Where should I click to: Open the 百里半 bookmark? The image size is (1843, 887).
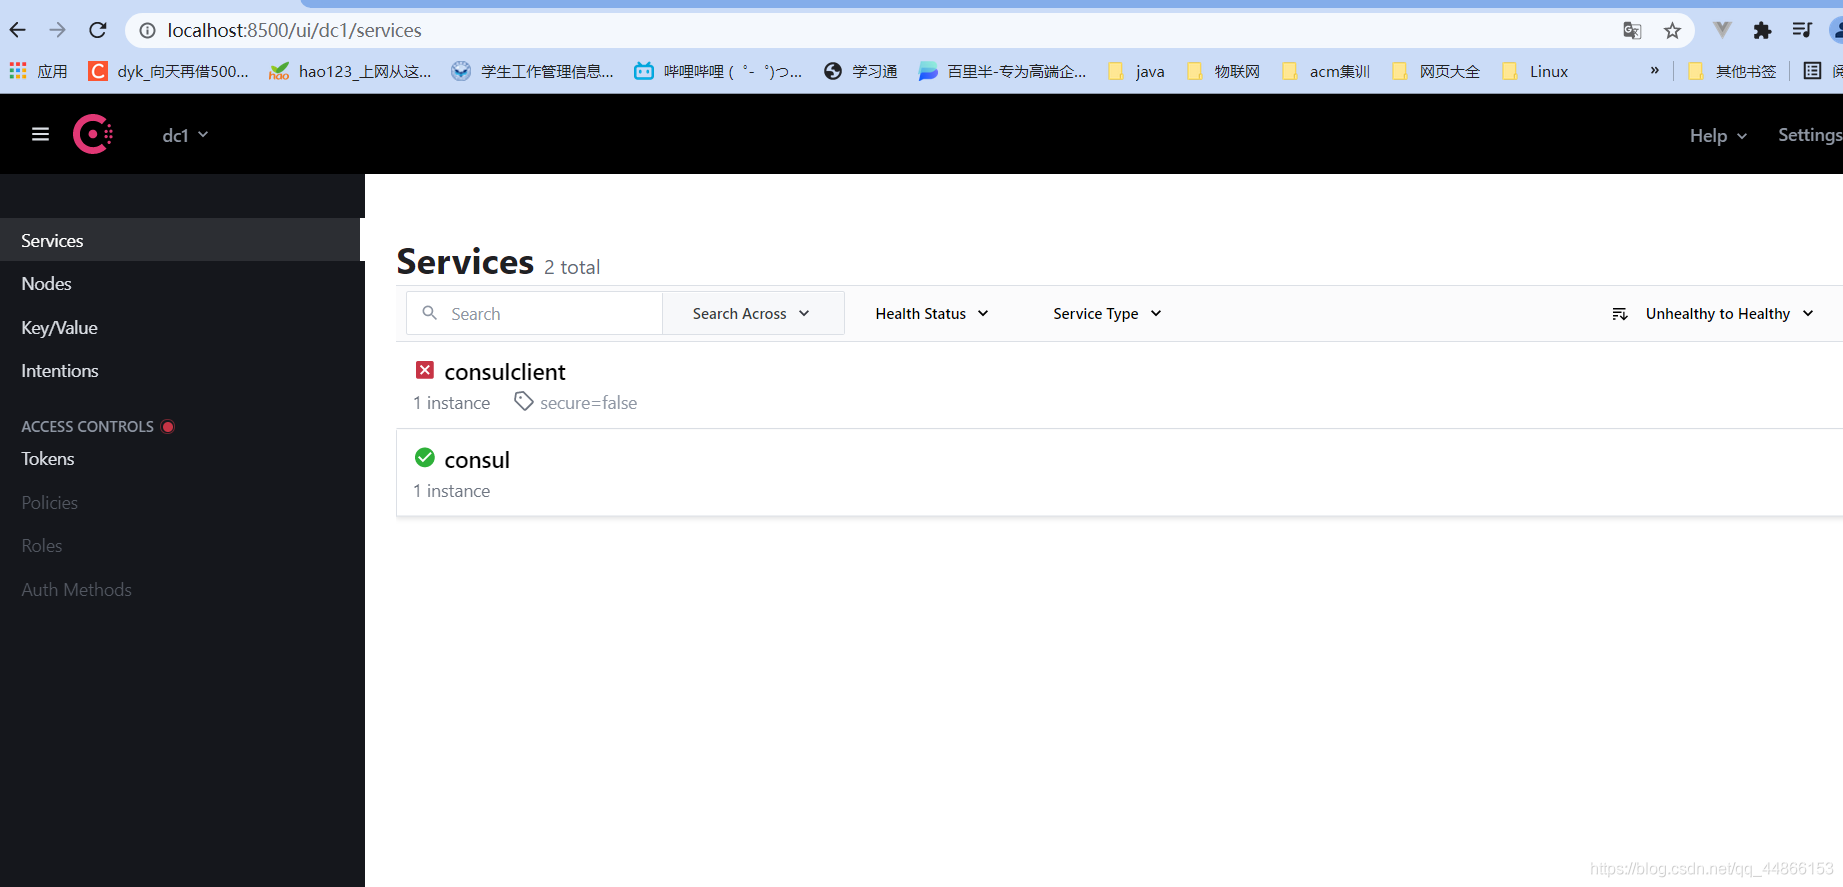(x=1002, y=71)
